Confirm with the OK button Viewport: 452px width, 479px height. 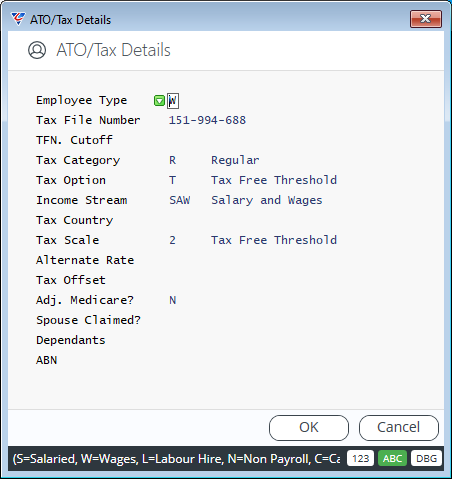[x=309, y=428]
